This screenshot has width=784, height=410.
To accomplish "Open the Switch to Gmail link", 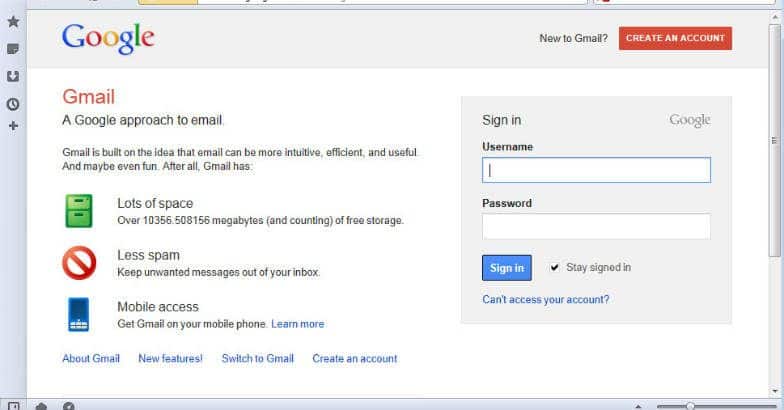I will [258, 358].
